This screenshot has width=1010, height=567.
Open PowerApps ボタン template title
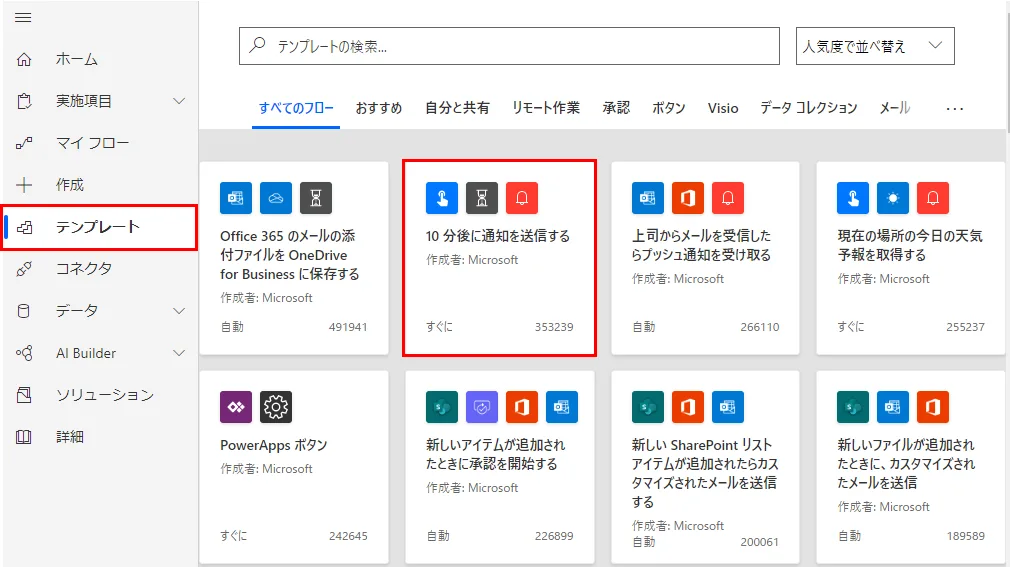(274, 445)
